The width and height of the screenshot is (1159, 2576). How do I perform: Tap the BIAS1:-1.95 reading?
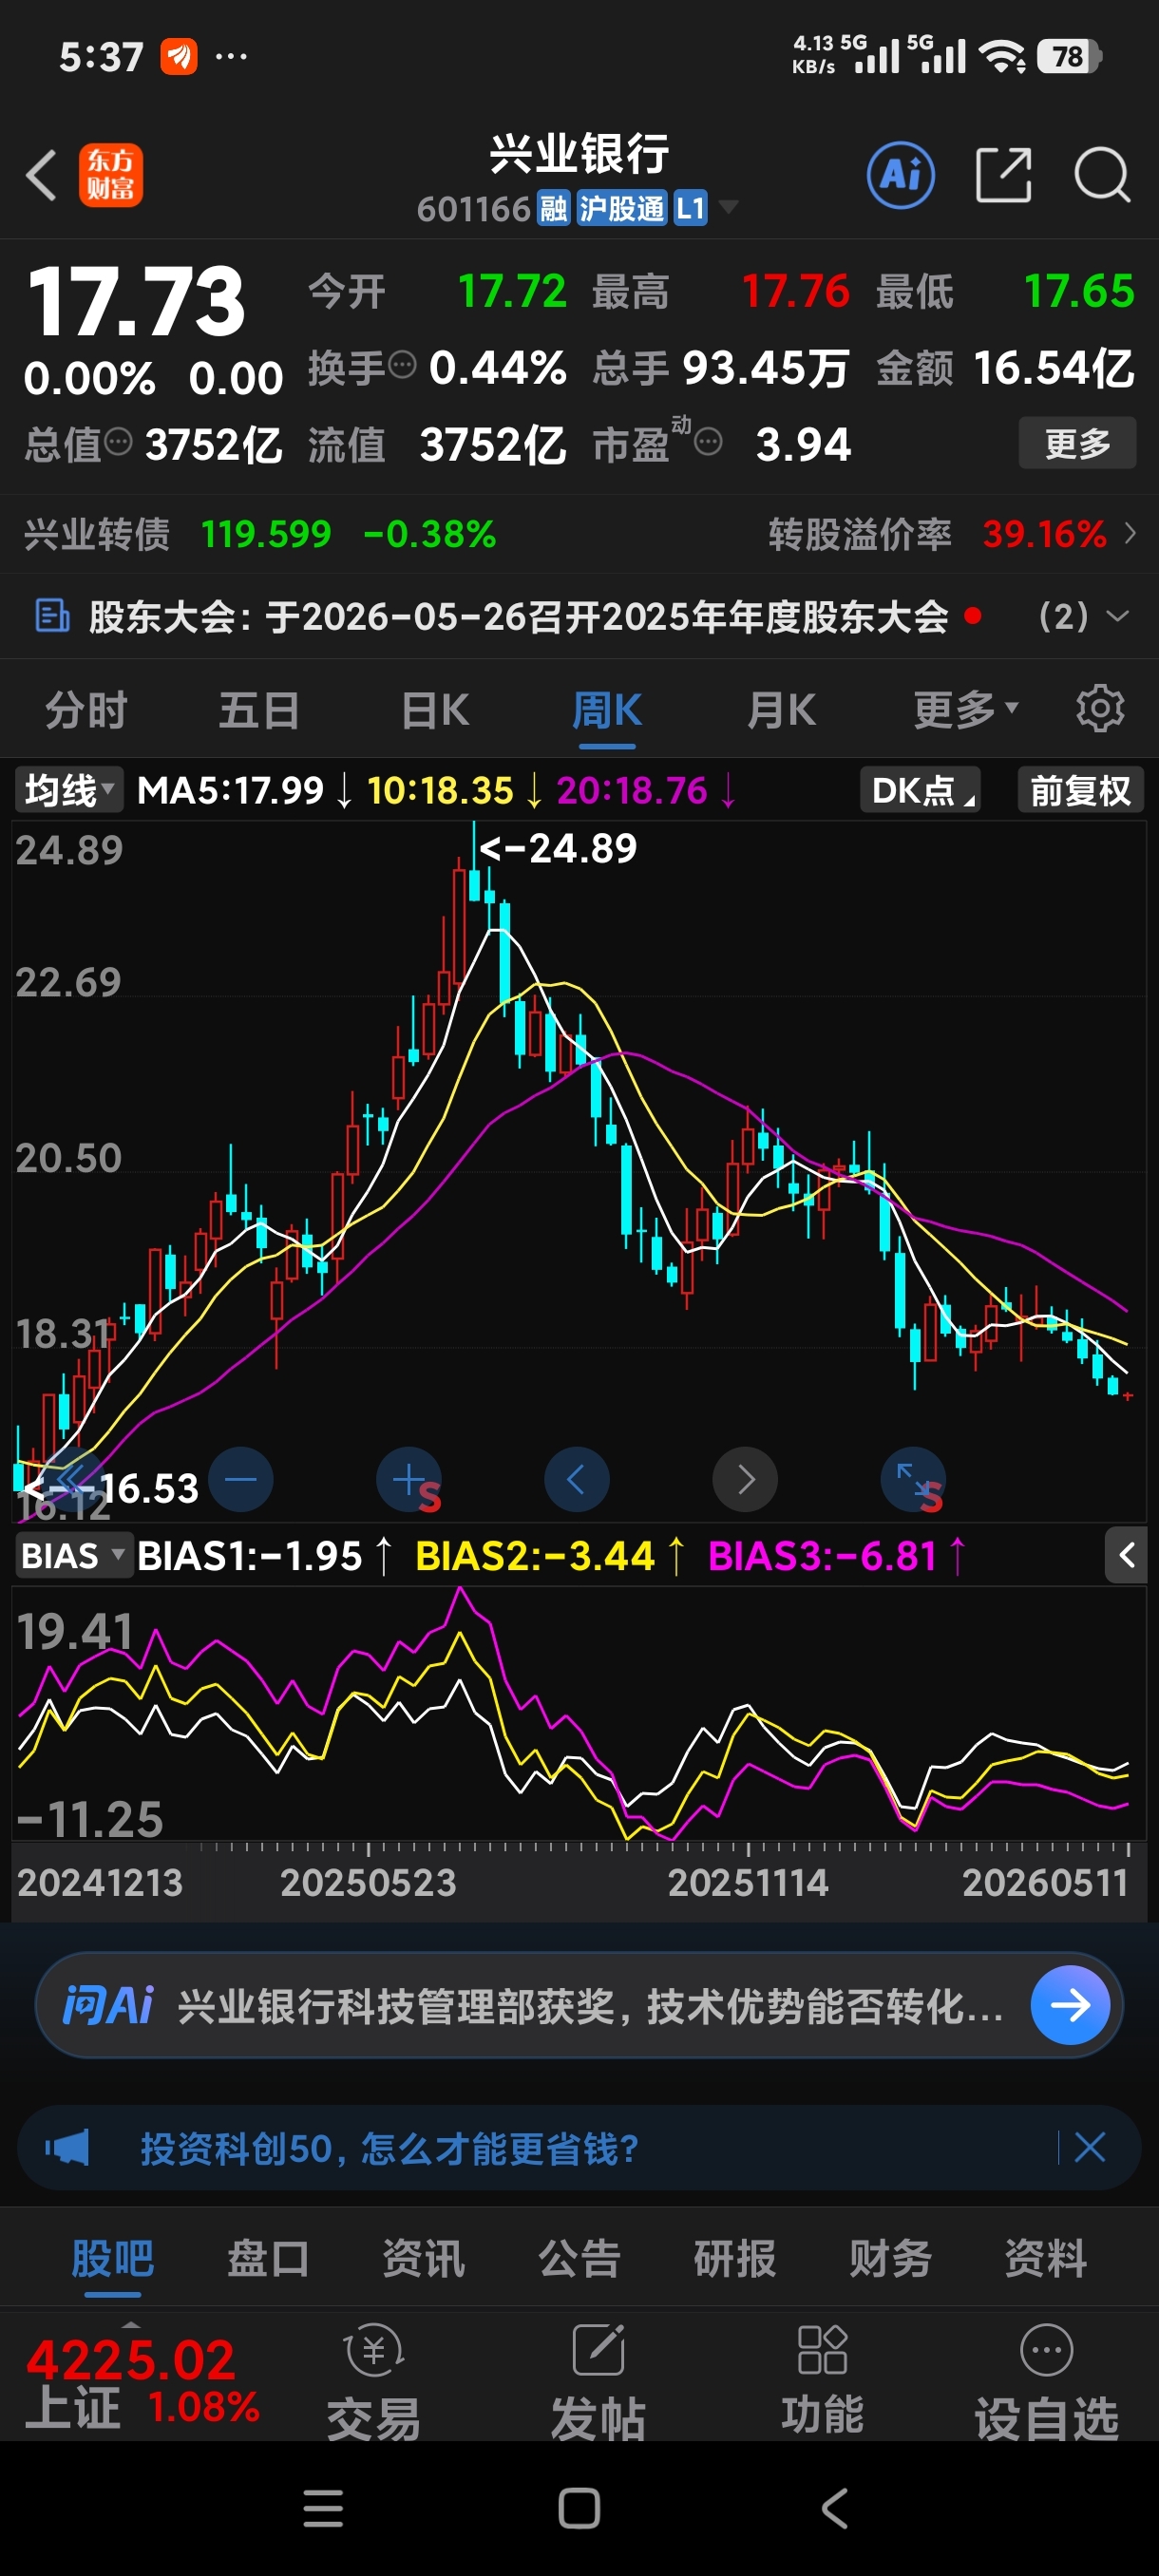click(249, 1556)
